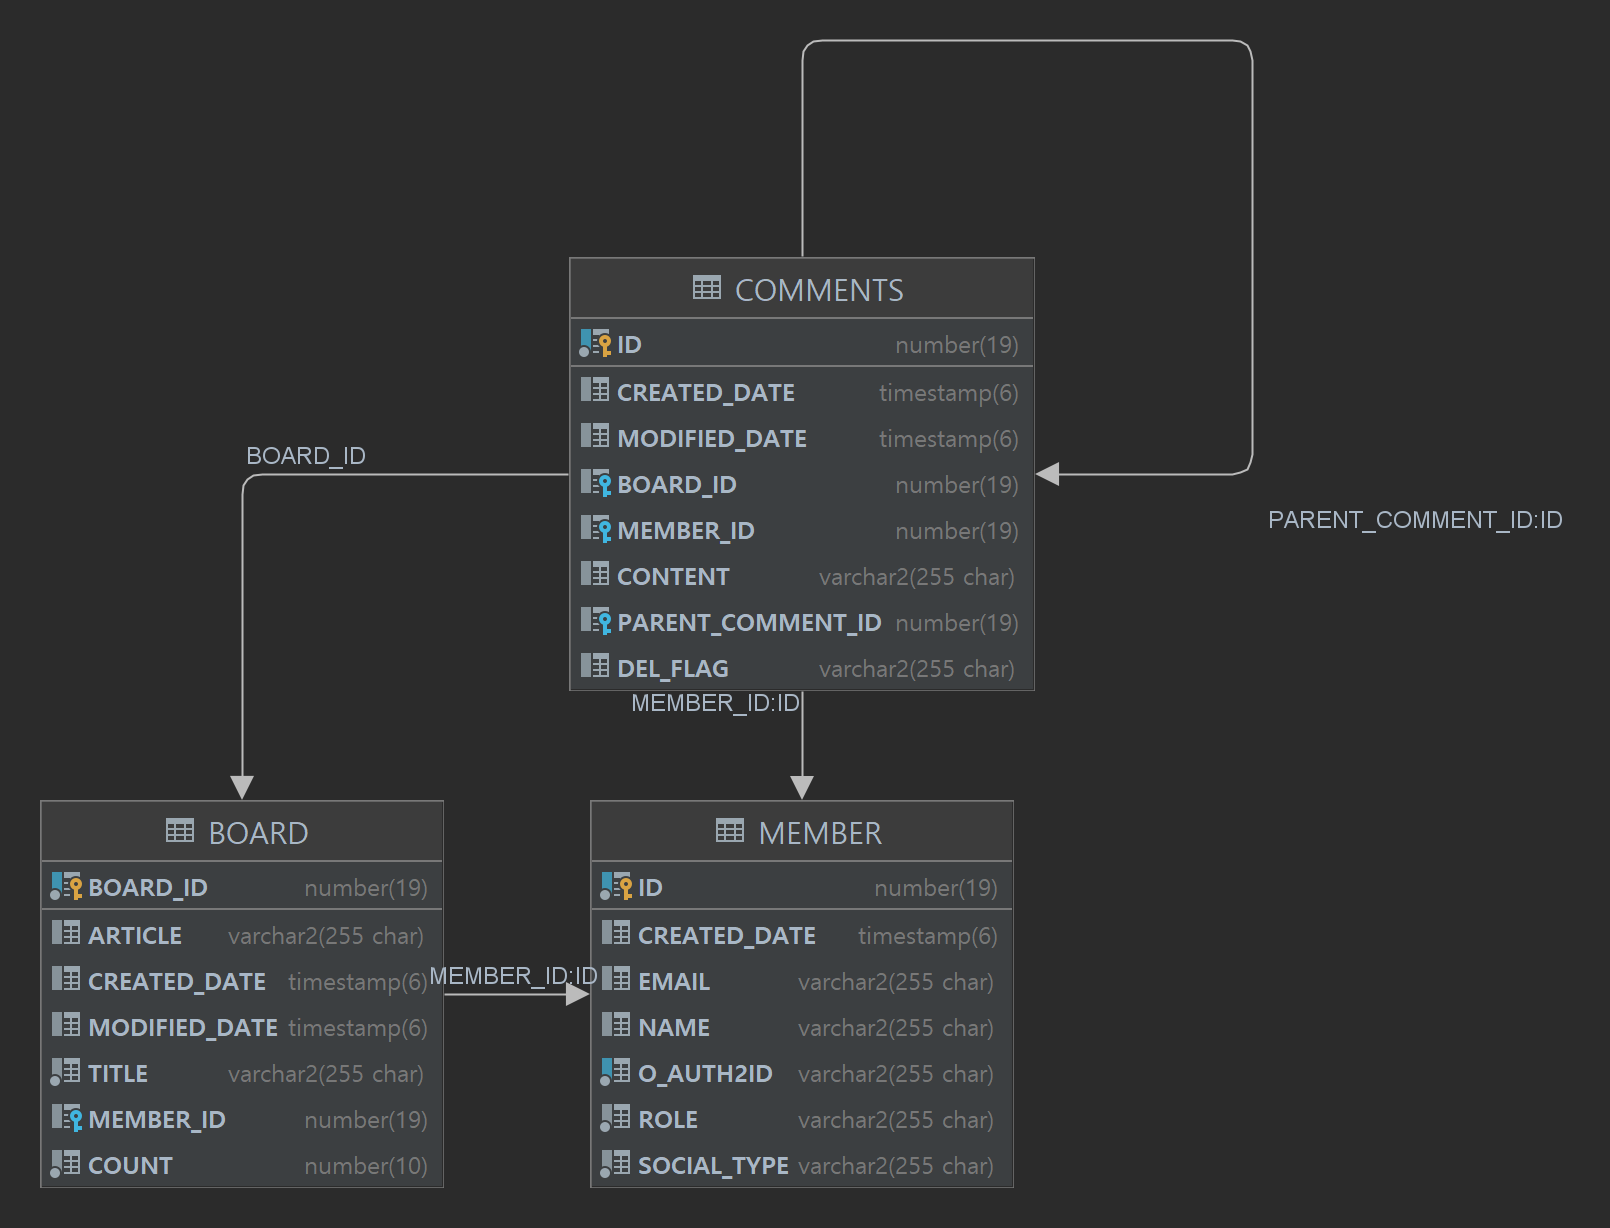Click primary key icon of COMMENTS ID
Screen dimensions: 1610x1228
(596, 344)
